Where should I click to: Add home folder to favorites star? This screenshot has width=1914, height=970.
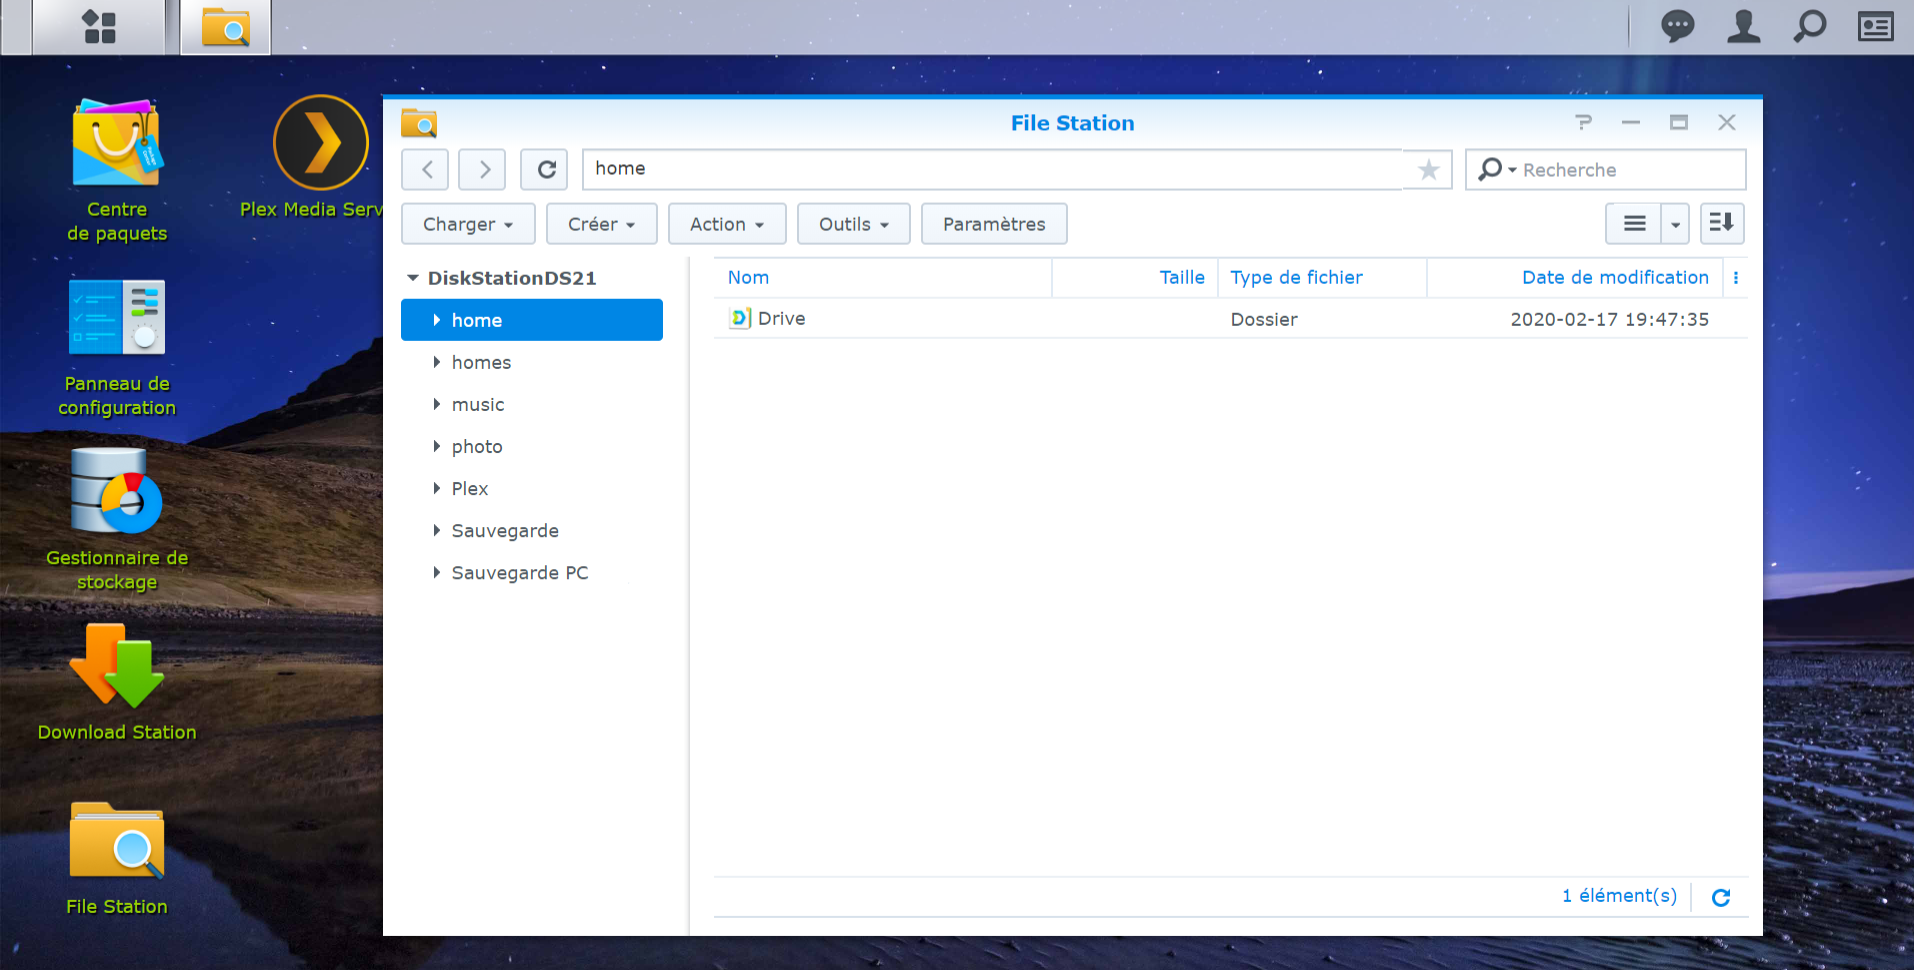pos(1428,170)
